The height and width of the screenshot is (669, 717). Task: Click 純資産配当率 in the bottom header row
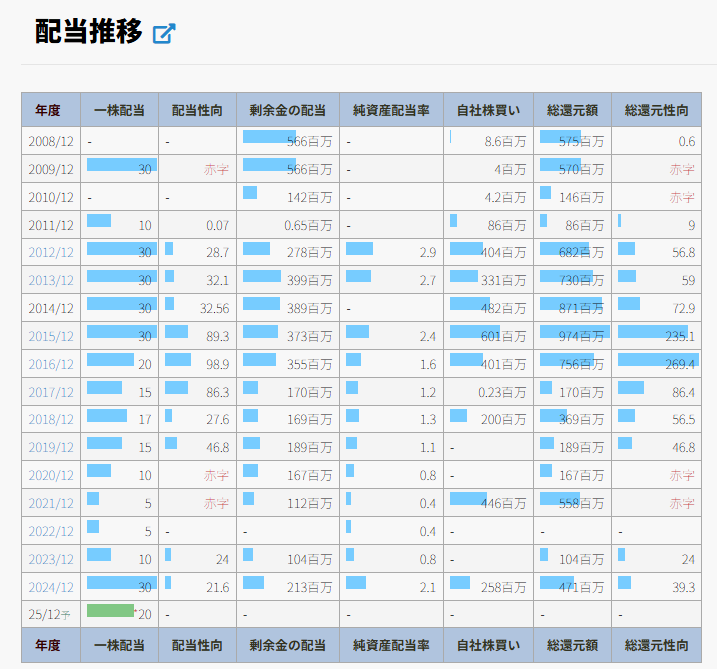pyautogui.click(x=391, y=645)
